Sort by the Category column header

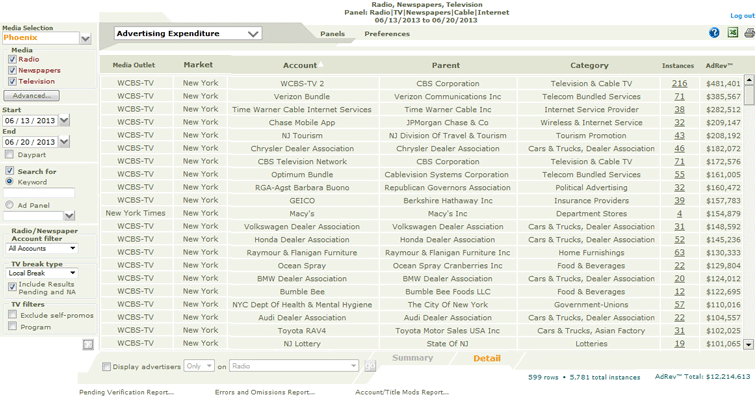589,65
